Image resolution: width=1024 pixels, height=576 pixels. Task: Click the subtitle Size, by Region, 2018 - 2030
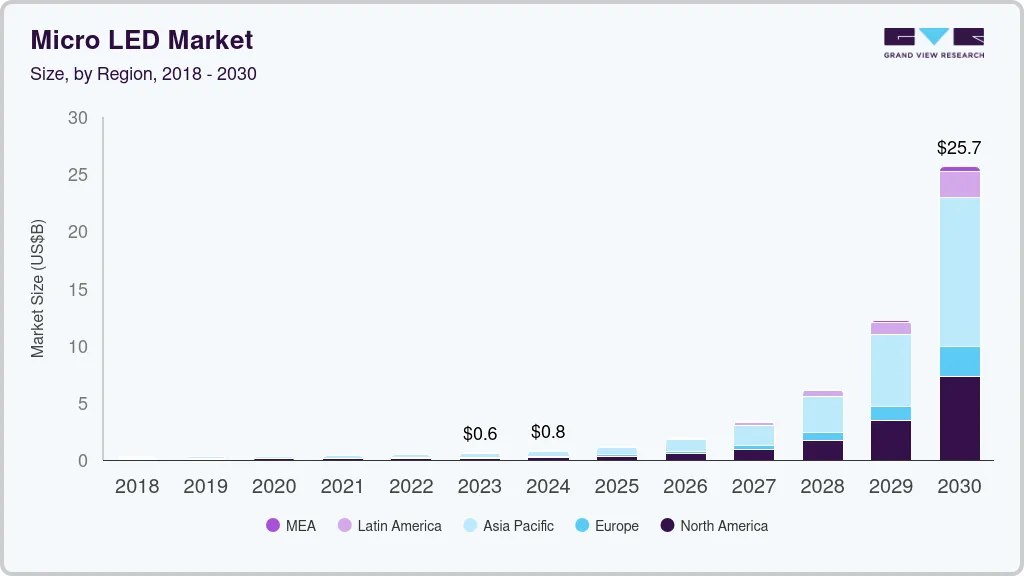(x=144, y=74)
